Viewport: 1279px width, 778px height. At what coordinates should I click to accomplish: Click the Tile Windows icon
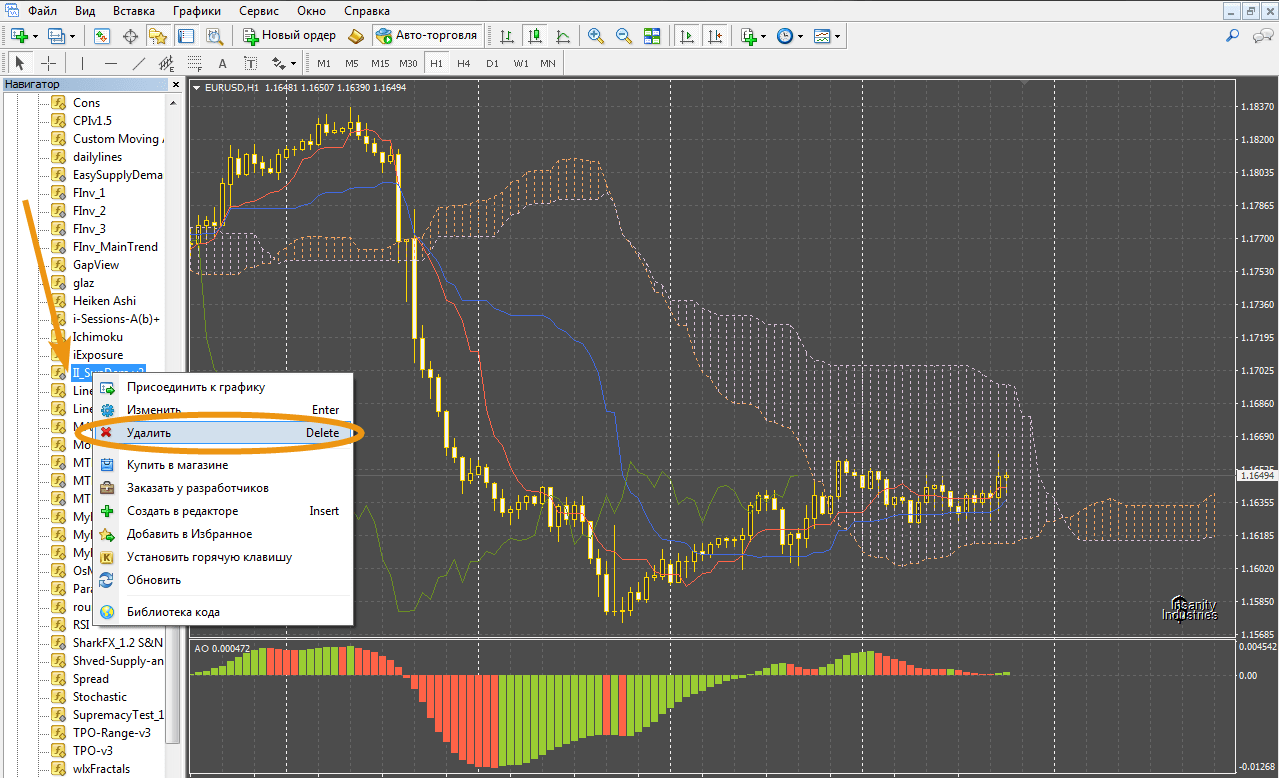pos(652,36)
